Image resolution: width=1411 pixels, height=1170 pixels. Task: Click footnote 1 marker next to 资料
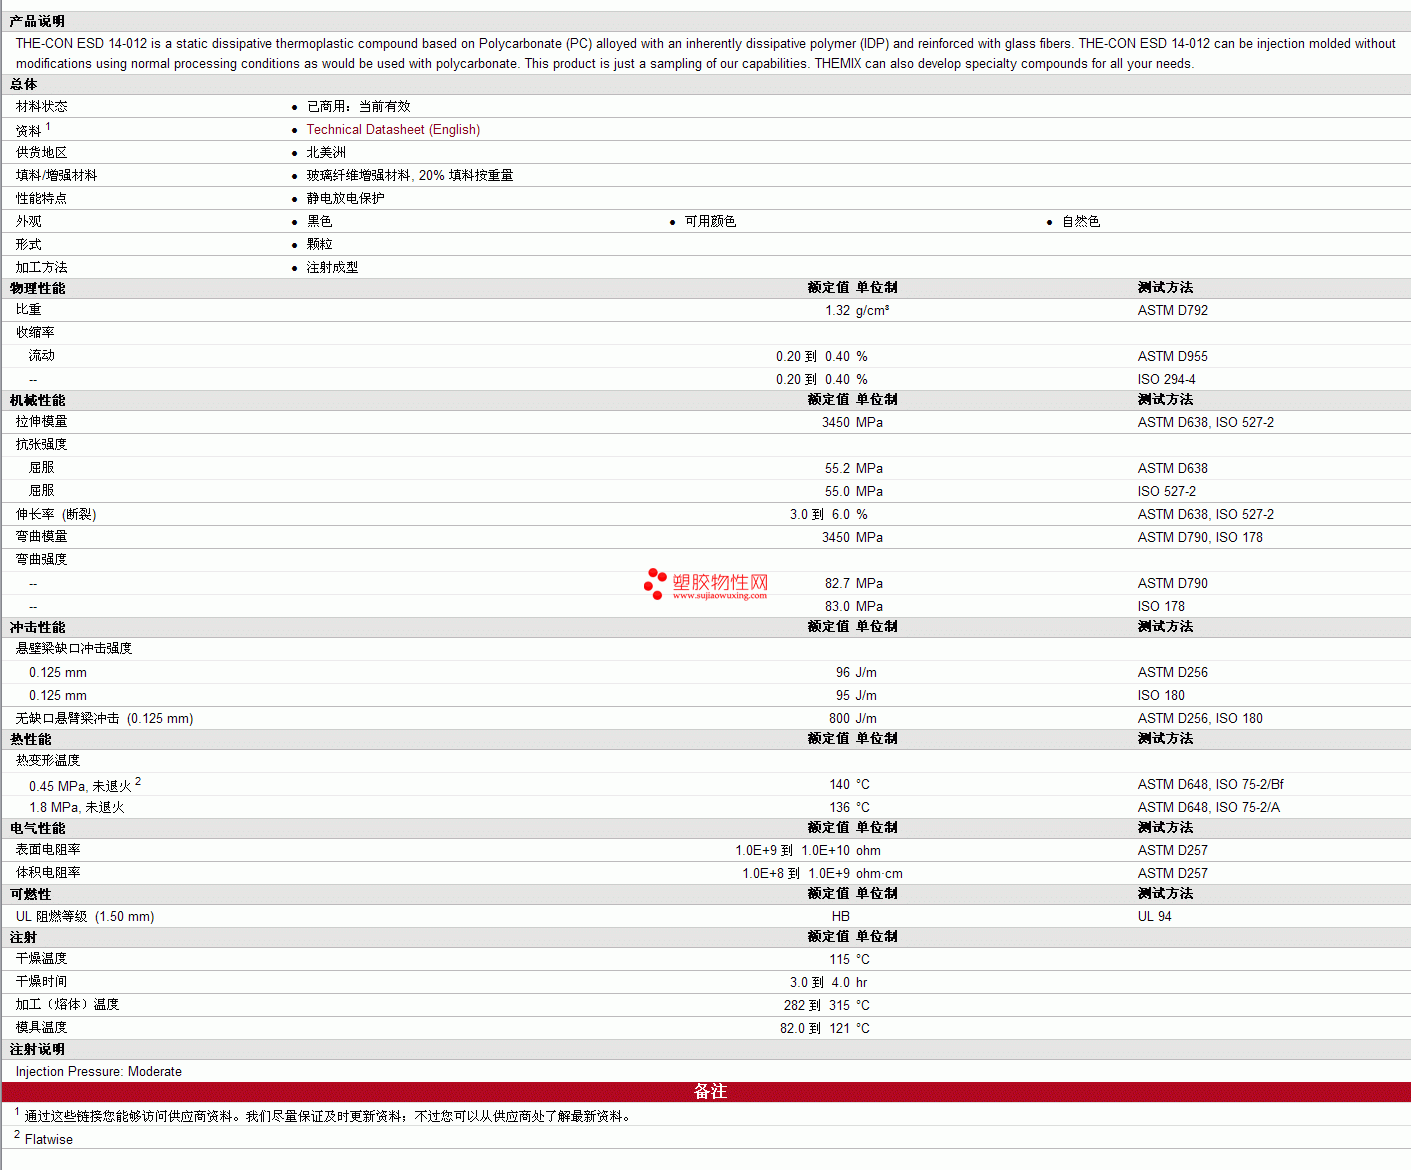point(48,126)
